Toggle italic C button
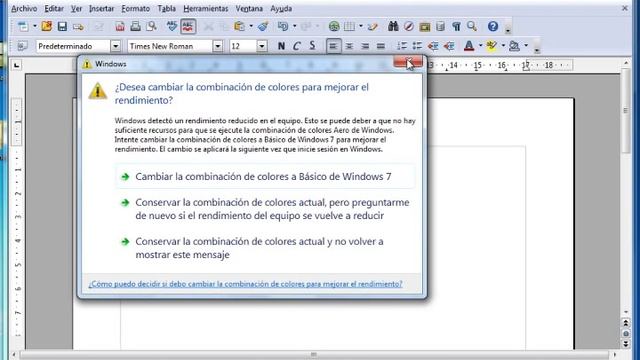 pyautogui.click(x=297, y=46)
